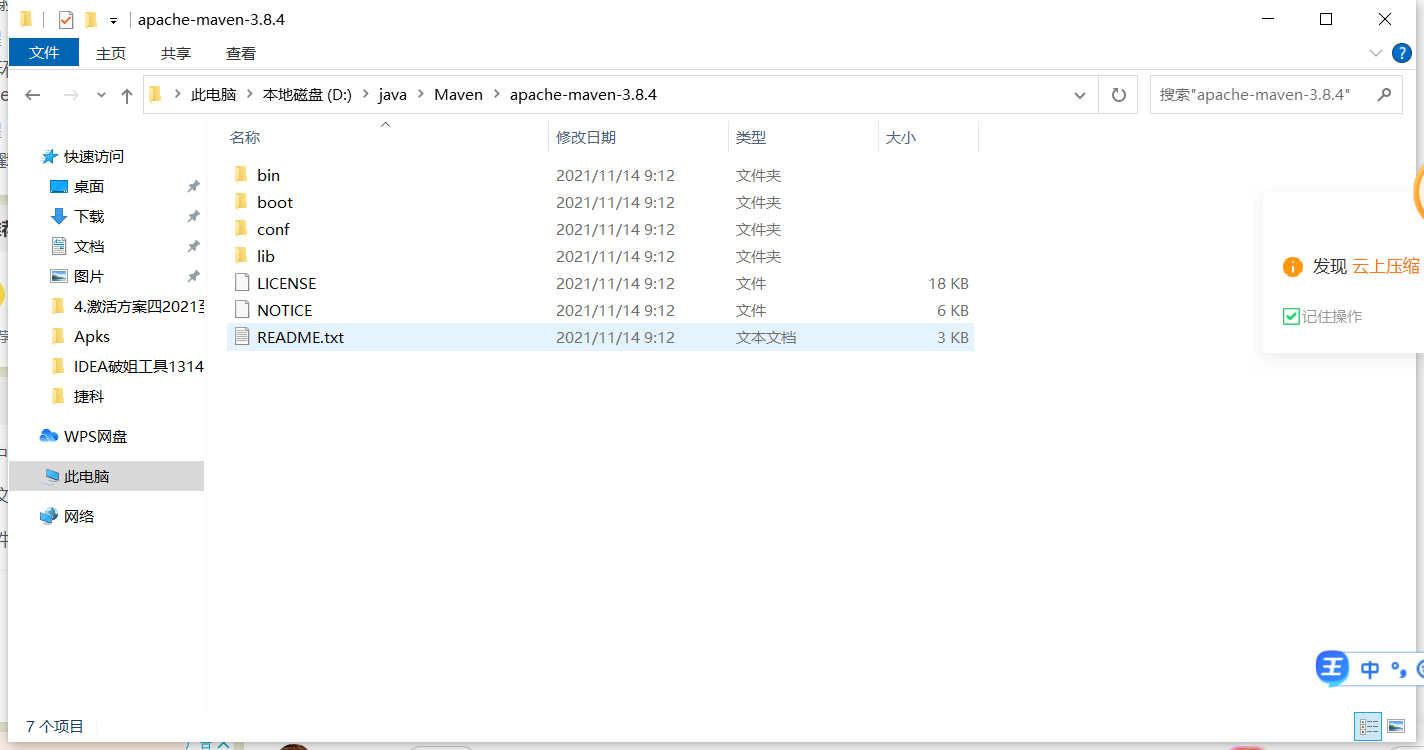Navigate to 本地磁盘 (D:) in breadcrumb

click(x=307, y=95)
